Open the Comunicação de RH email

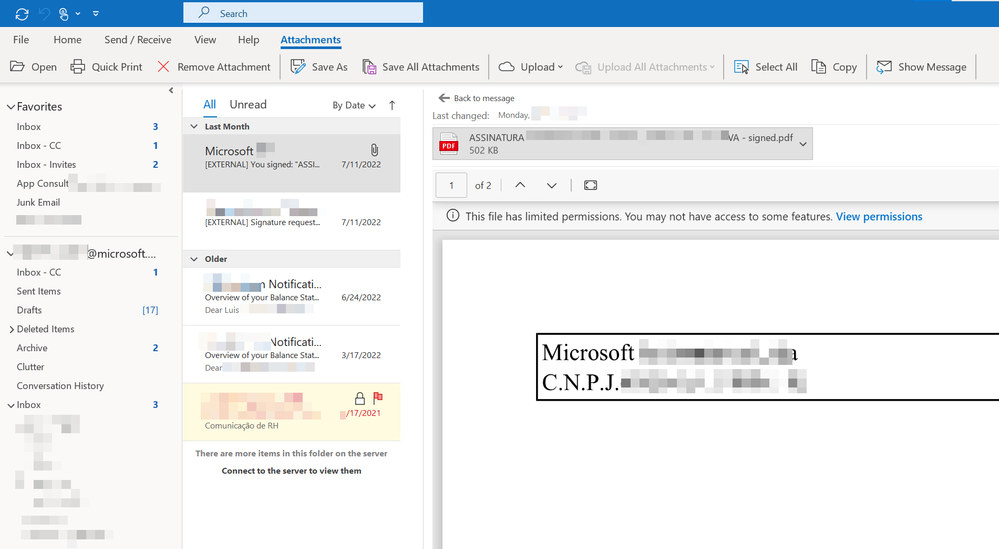292,412
